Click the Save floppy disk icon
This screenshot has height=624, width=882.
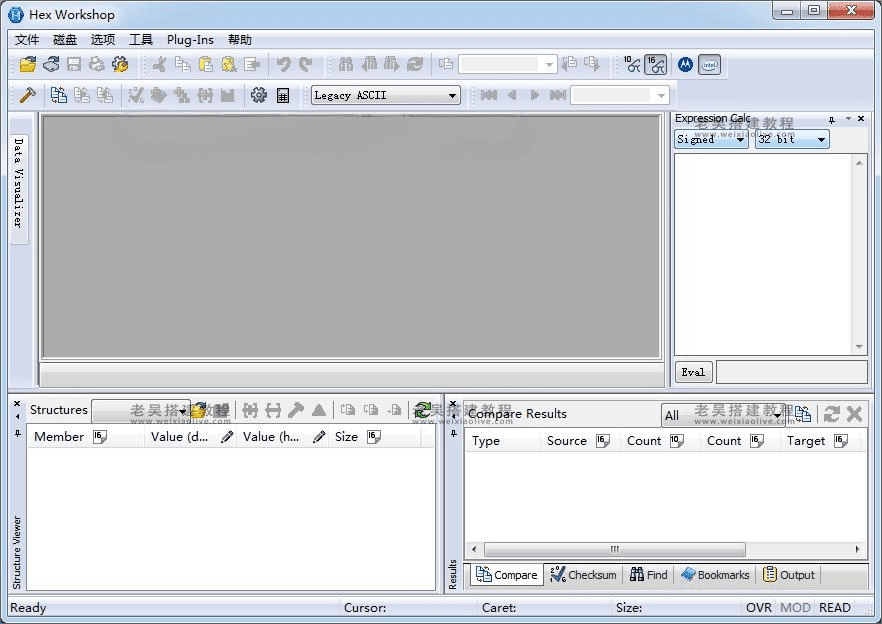74,64
